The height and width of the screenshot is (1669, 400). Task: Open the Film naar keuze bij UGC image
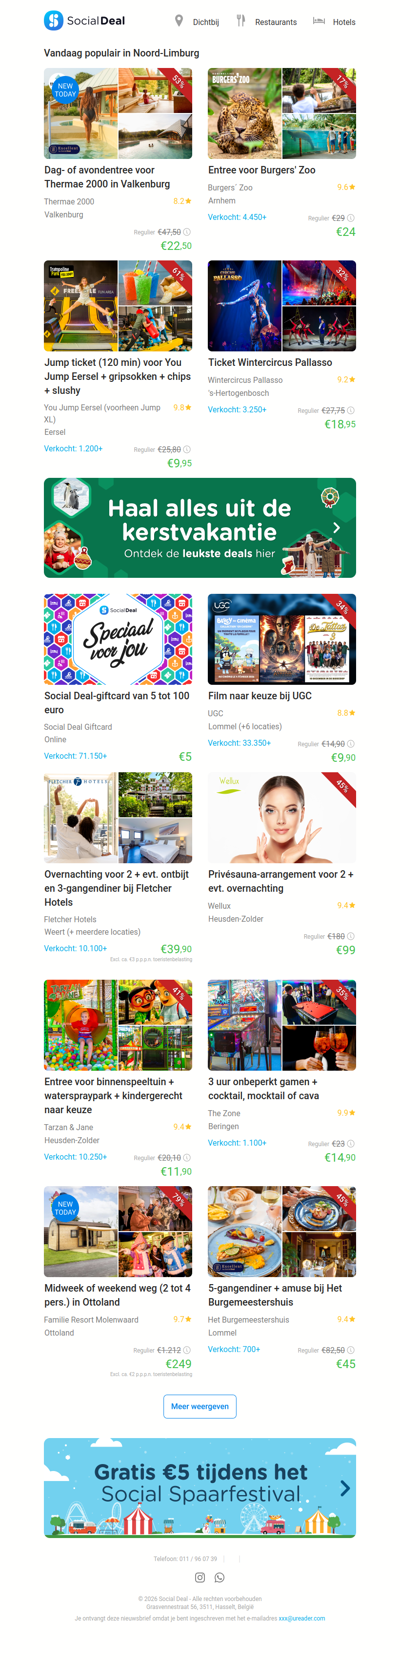(x=282, y=639)
